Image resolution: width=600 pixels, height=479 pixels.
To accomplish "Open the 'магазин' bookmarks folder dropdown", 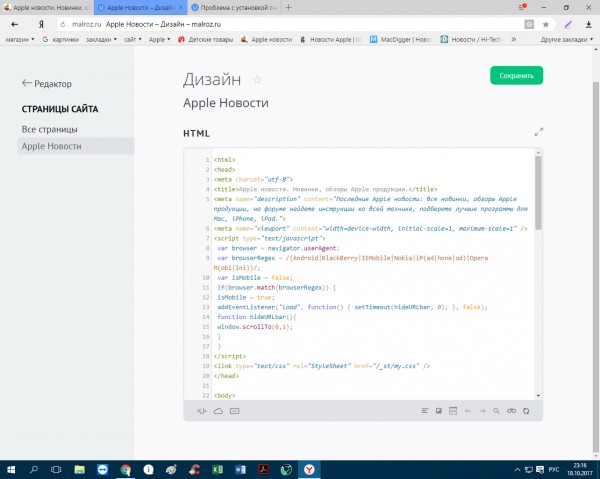I will tap(20, 39).
